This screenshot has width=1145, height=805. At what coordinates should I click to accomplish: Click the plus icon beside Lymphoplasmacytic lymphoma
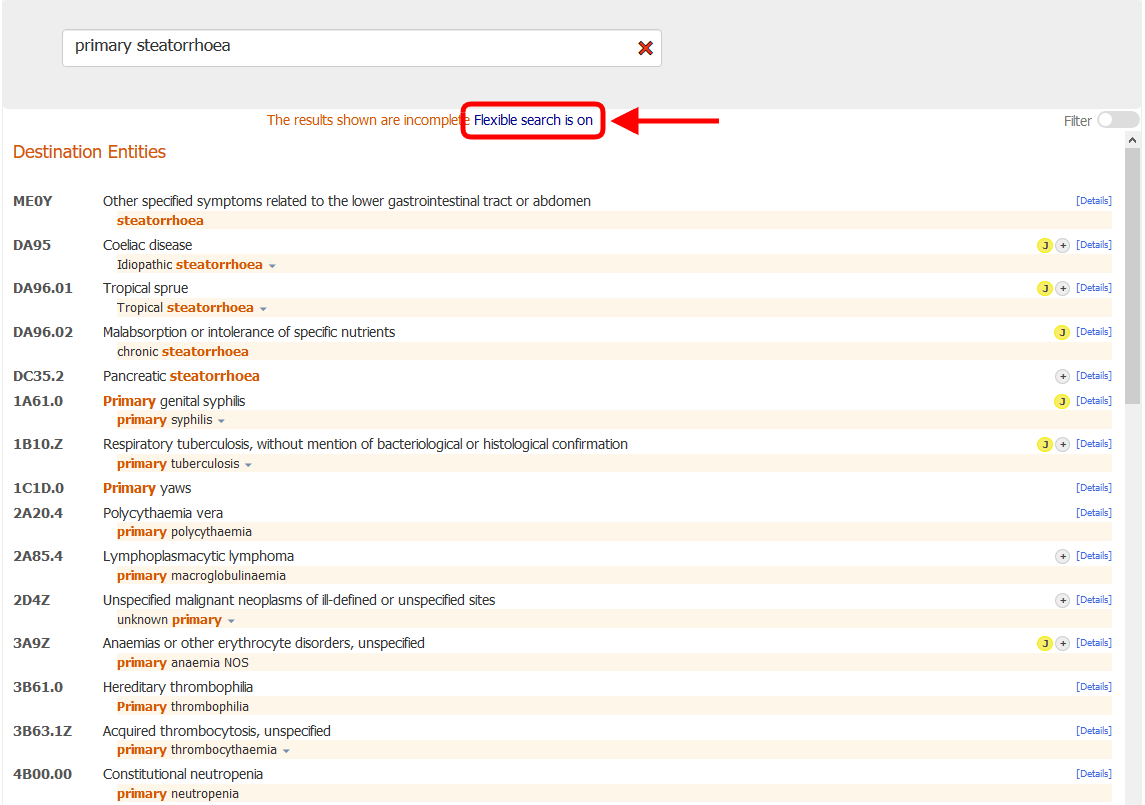click(1063, 555)
